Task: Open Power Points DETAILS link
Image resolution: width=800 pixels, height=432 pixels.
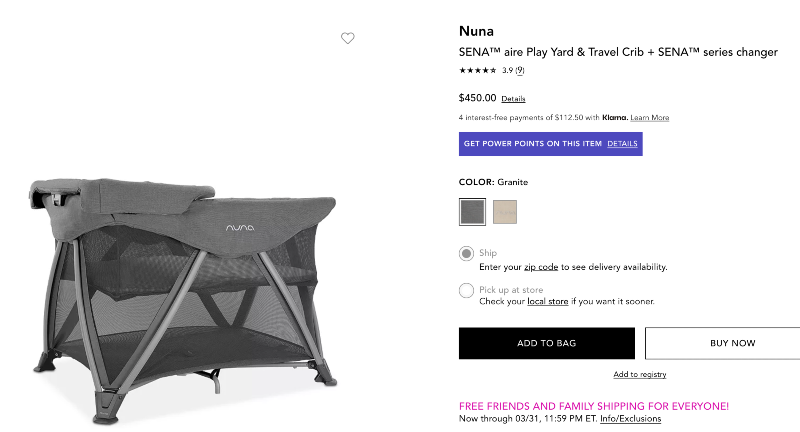Action: (622, 144)
